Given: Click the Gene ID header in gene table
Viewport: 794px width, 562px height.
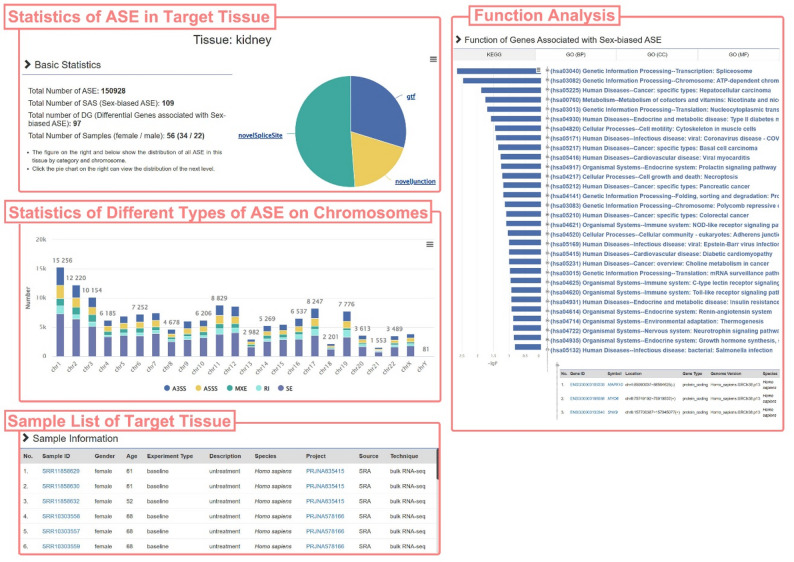Looking at the screenshot, I should click(x=577, y=374).
